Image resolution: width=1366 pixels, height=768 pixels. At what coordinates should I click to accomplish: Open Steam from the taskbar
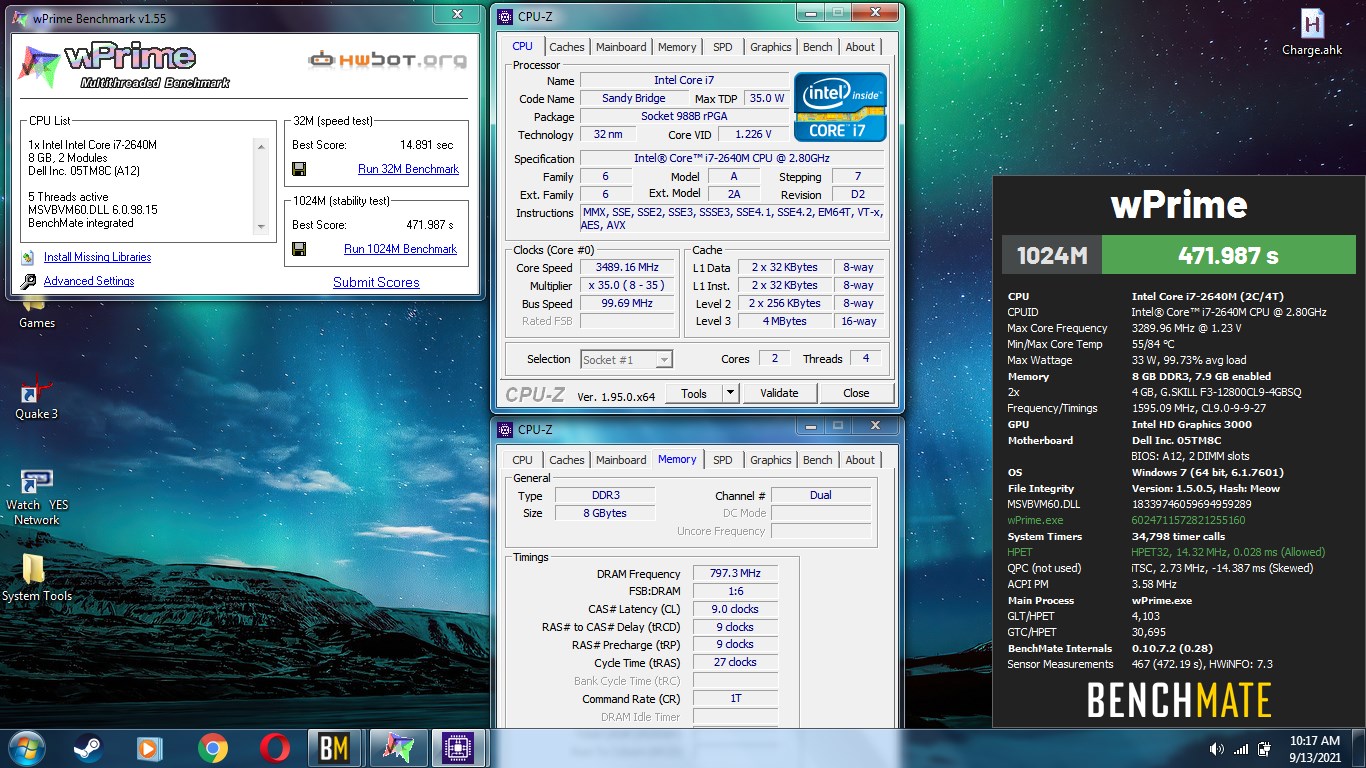click(88, 748)
